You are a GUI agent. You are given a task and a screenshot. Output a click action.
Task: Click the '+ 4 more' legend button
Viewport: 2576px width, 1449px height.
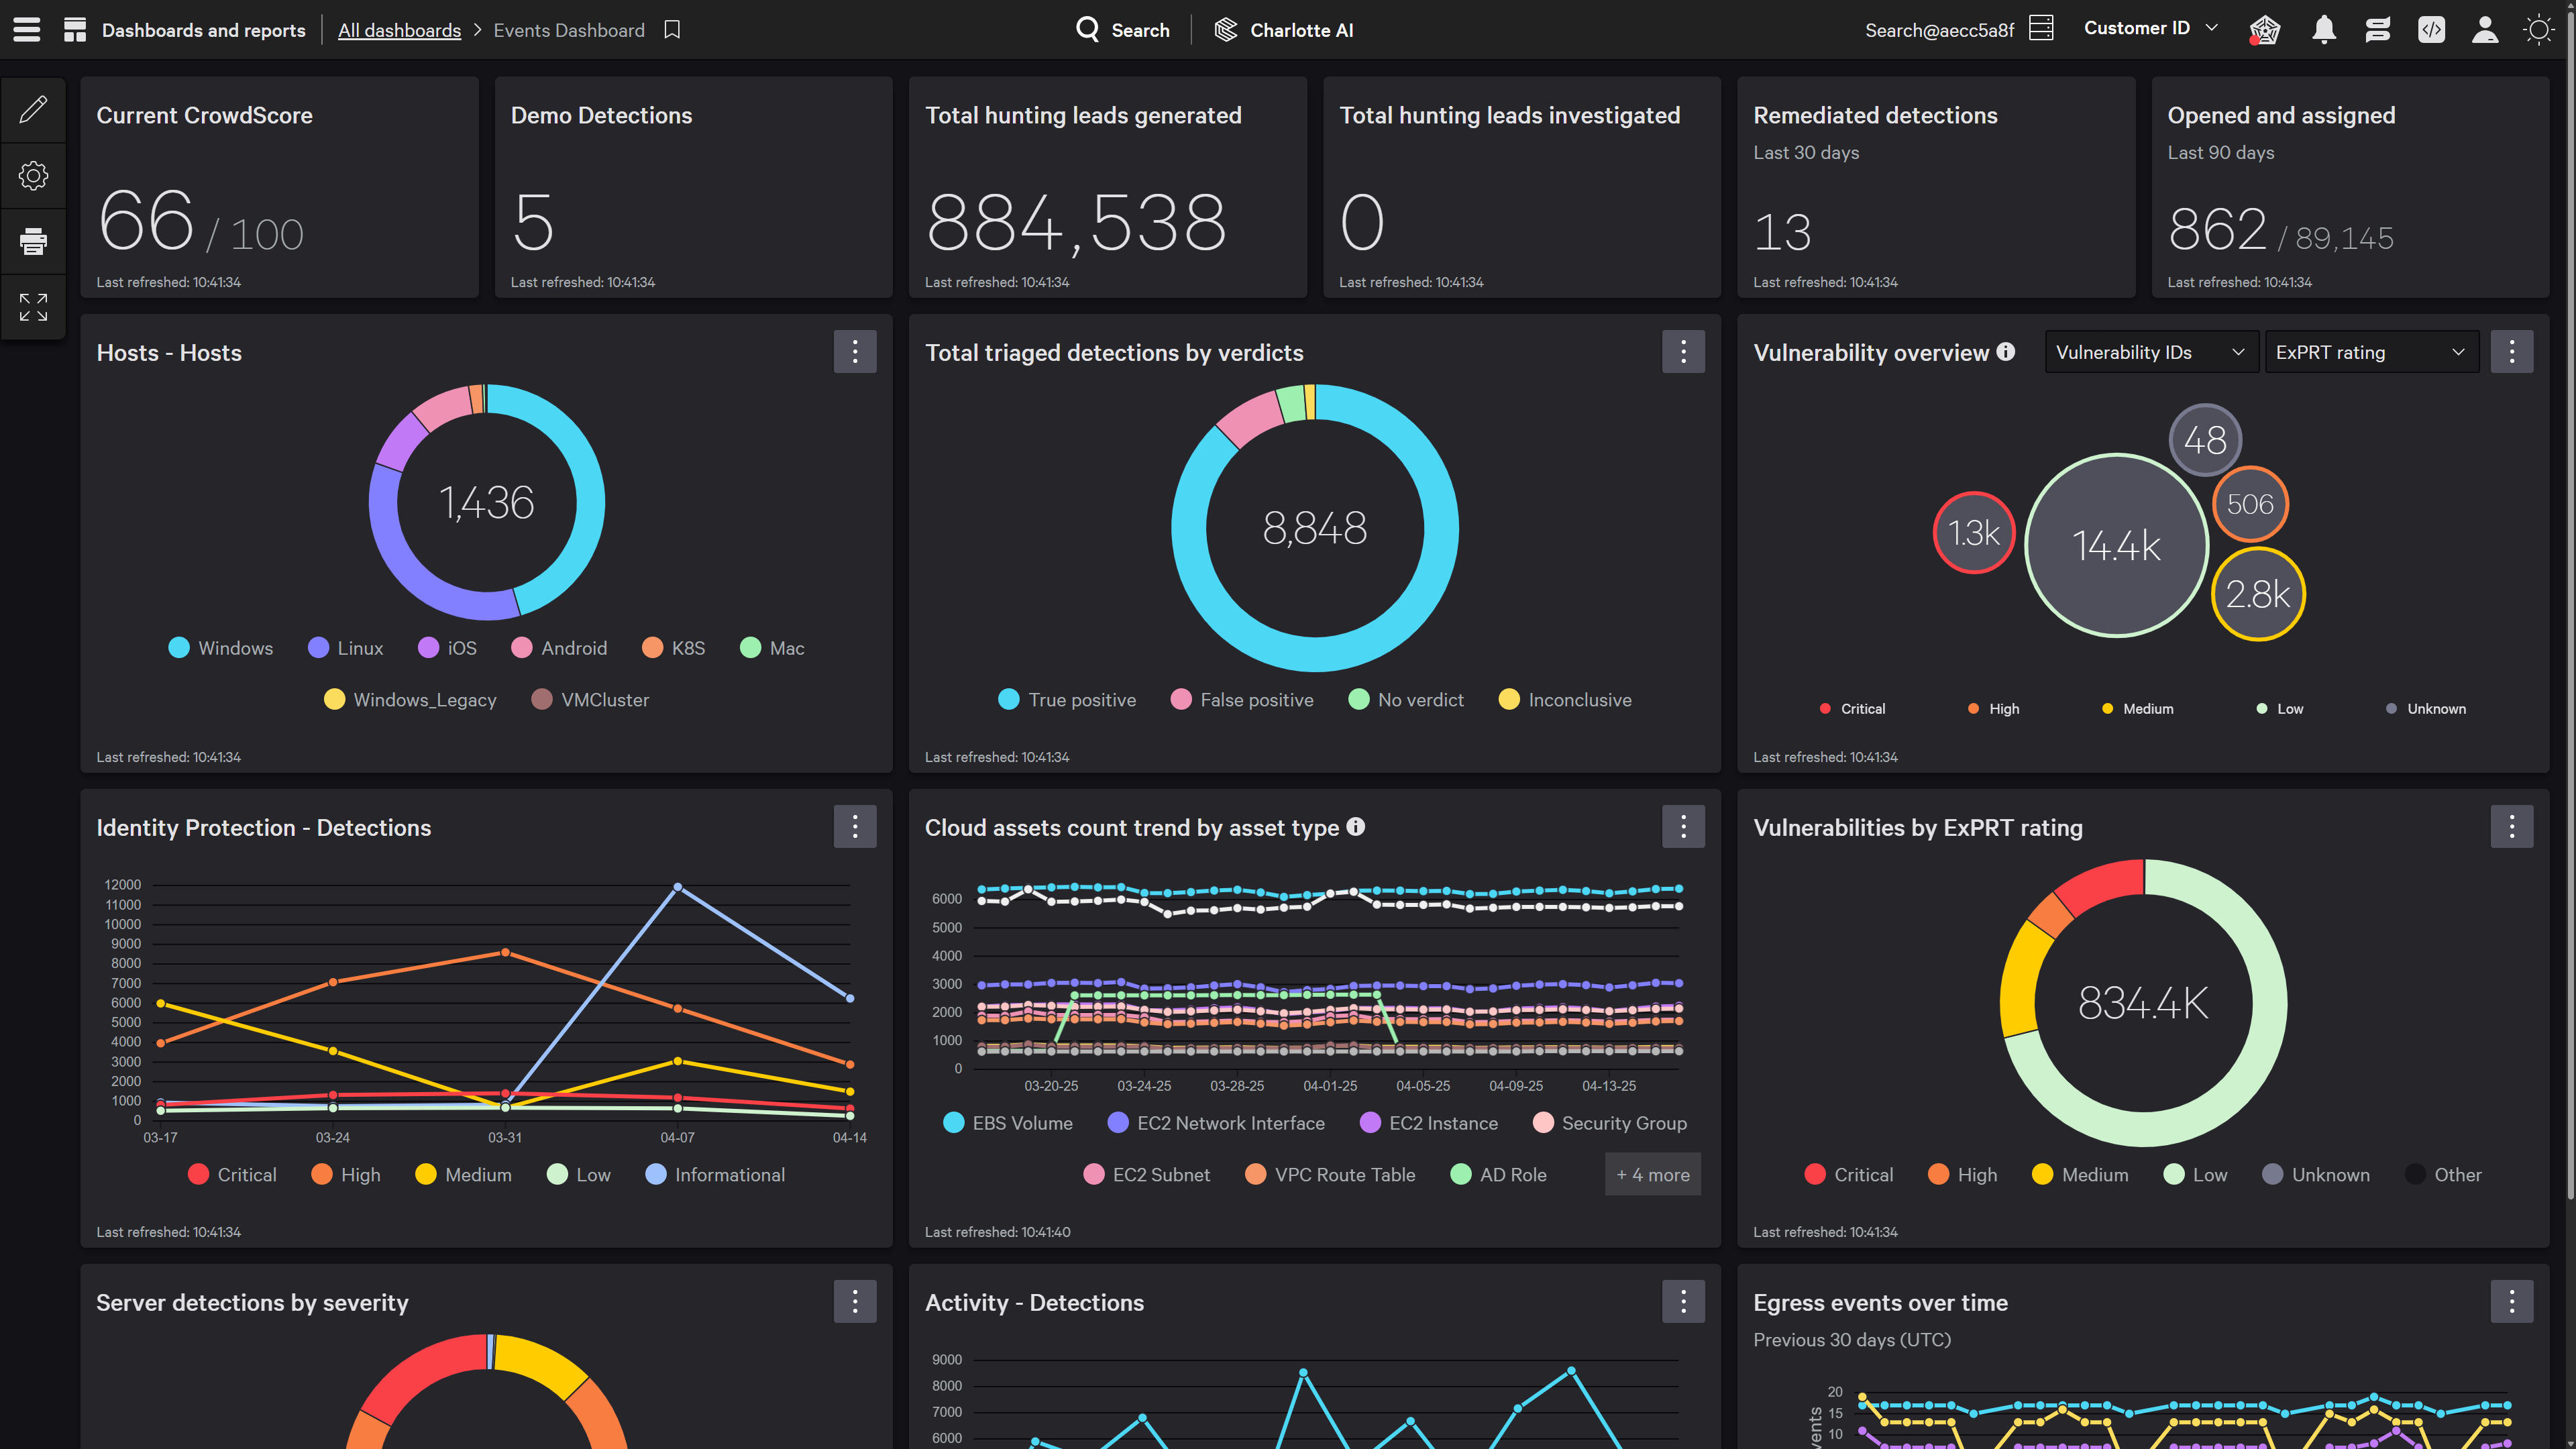[1652, 1175]
